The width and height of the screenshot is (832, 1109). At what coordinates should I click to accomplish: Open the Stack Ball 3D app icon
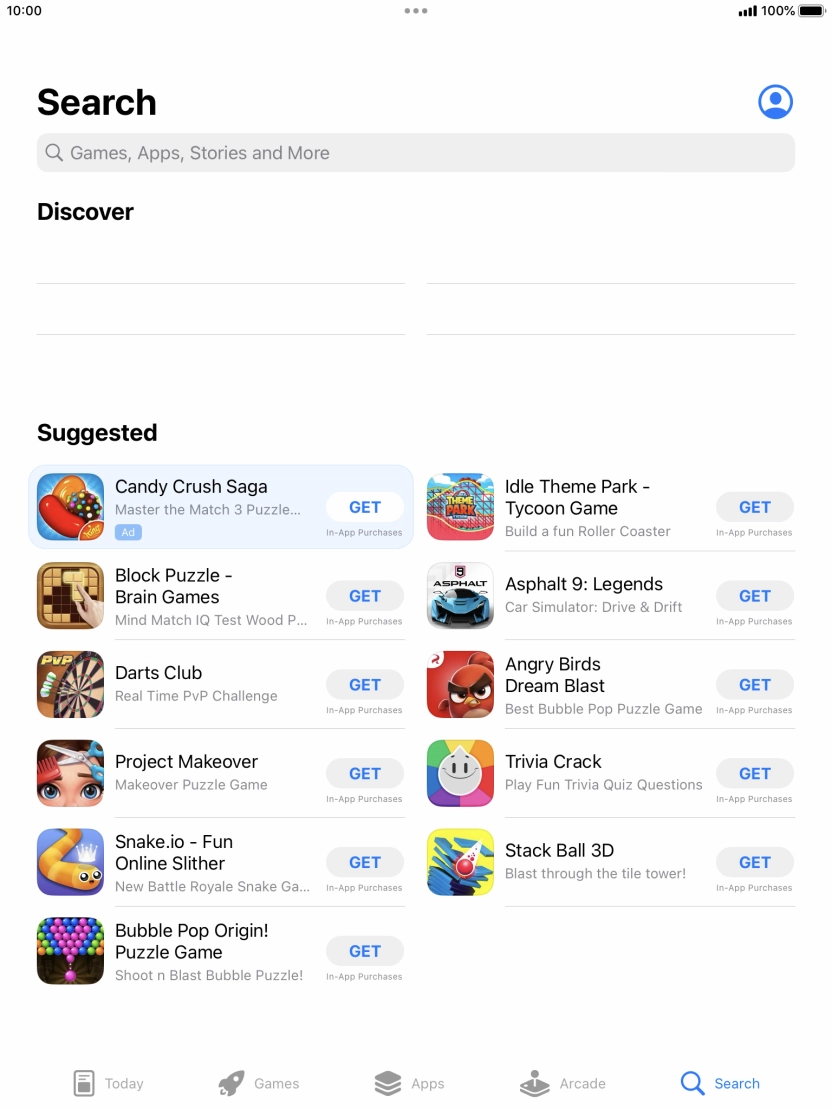[x=460, y=862]
